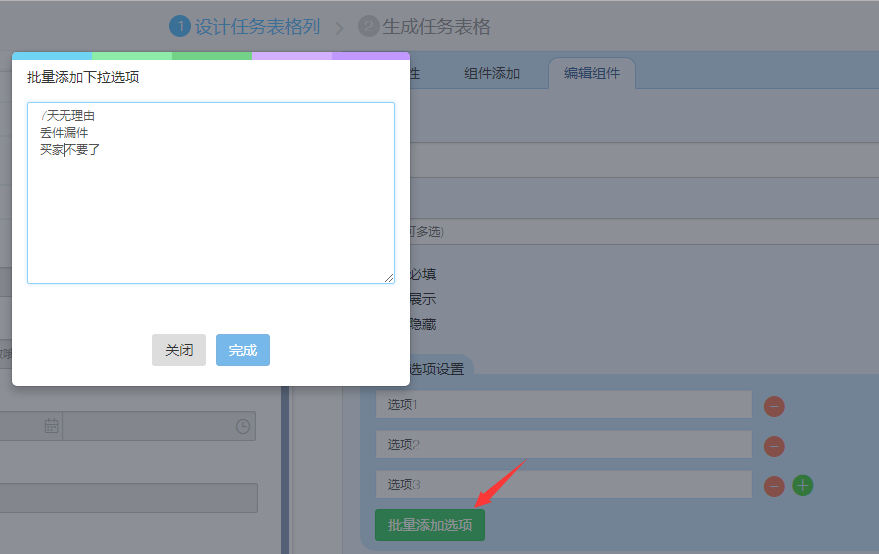Click step 2 circle 生成任务表格
879x554 pixels.
pos(368,27)
